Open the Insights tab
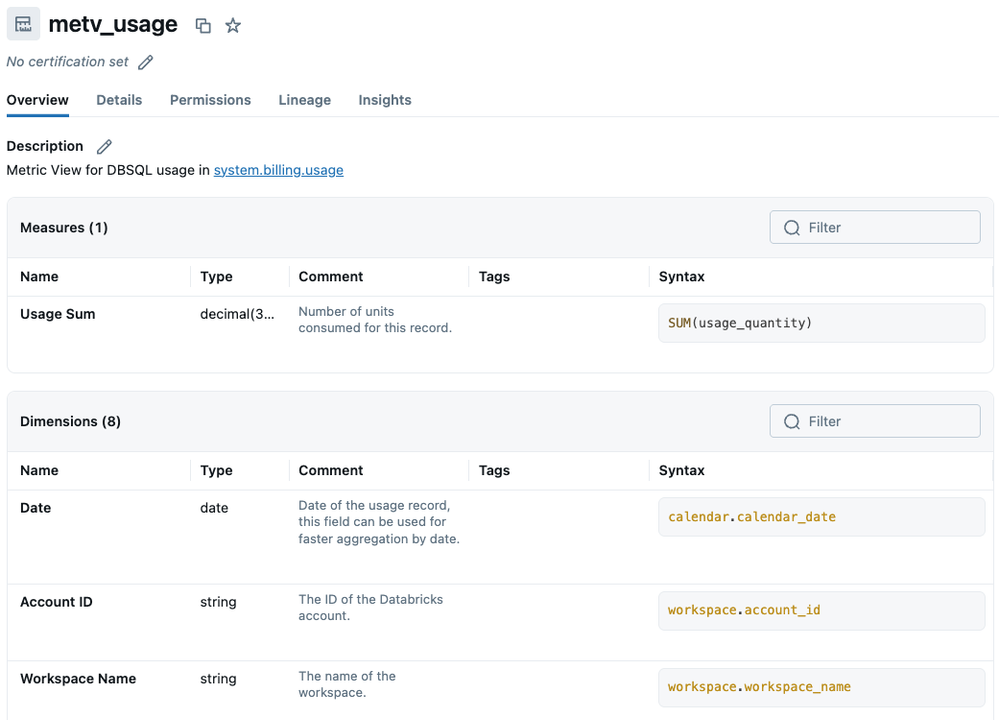The image size is (999, 720). [x=384, y=99]
